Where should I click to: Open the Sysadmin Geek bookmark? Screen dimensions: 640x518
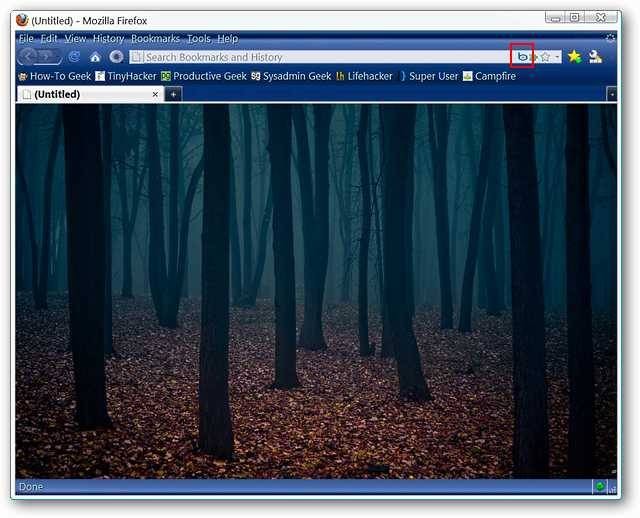pyautogui.click(x=291, y=76)
